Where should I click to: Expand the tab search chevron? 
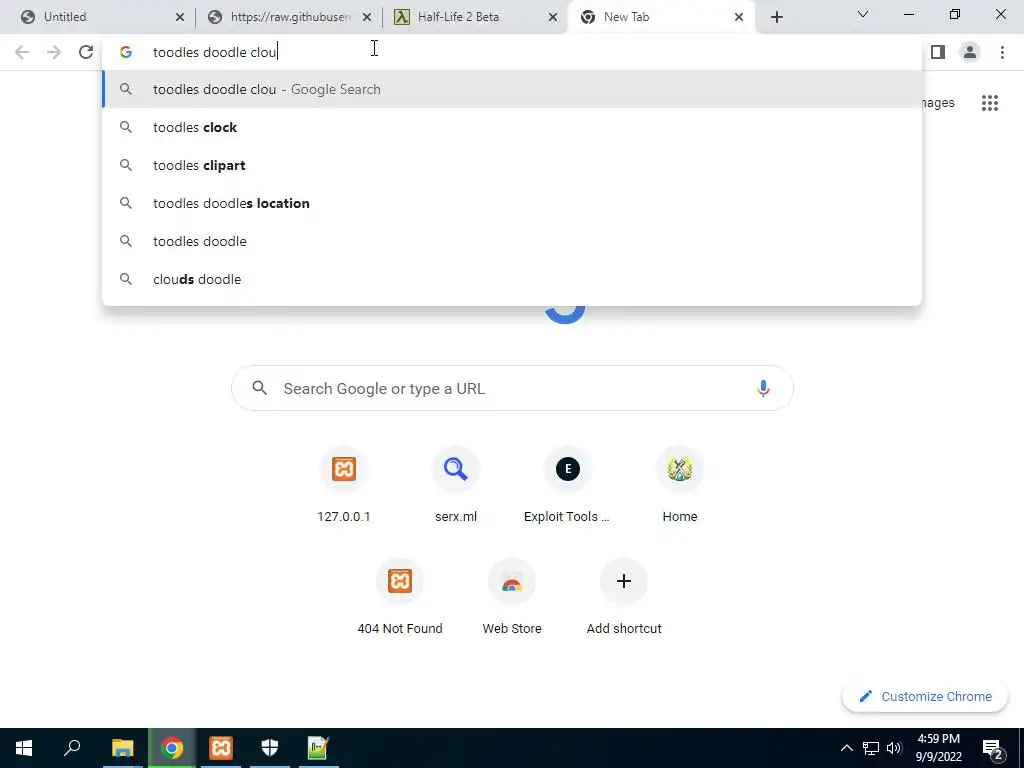coord(863,14)
